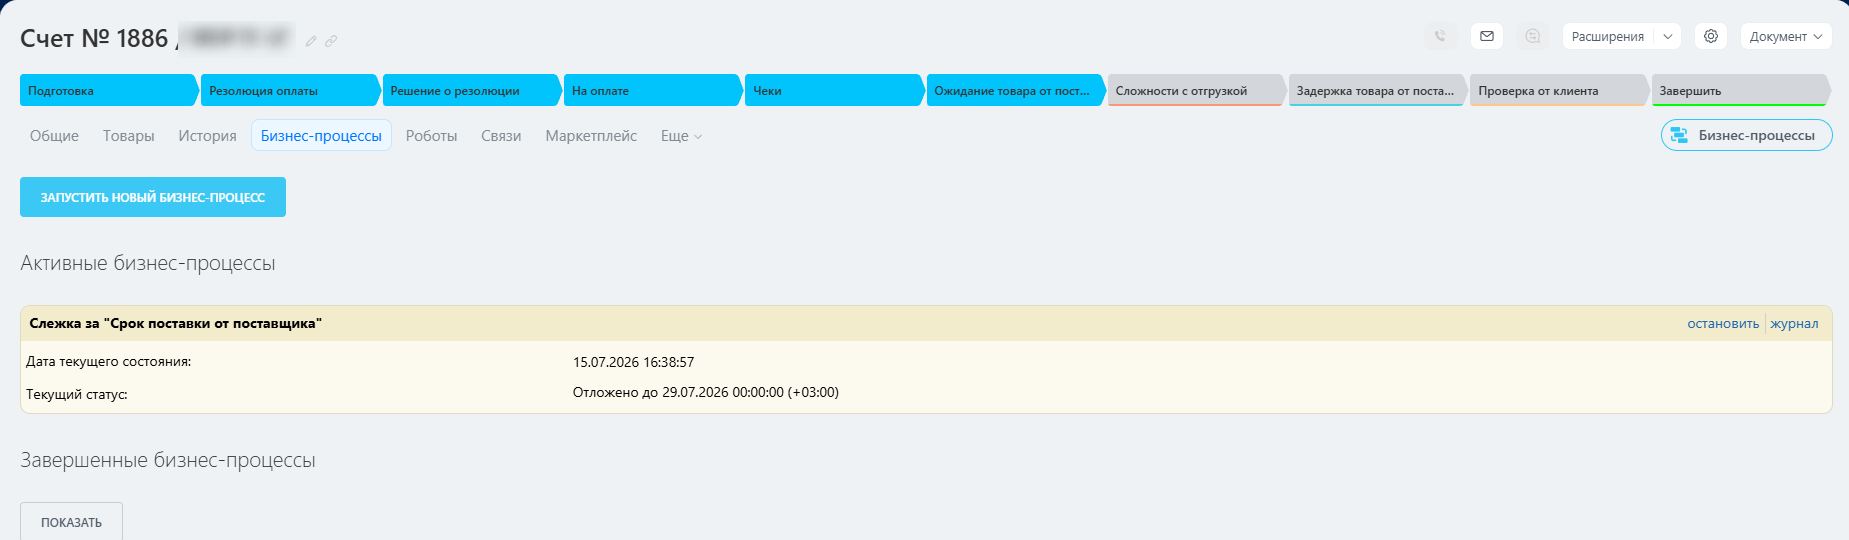The width and height of the screenshot is (1849, 540).
Task: Open the журнал link
Action: click(1794, 323)
